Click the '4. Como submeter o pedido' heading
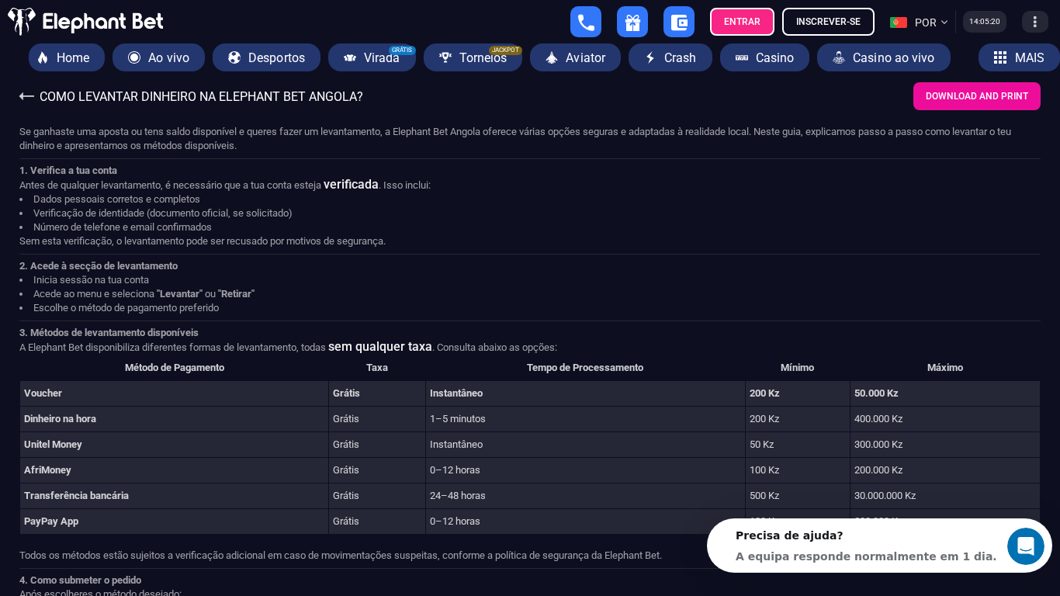 click(x=80, y=580)
